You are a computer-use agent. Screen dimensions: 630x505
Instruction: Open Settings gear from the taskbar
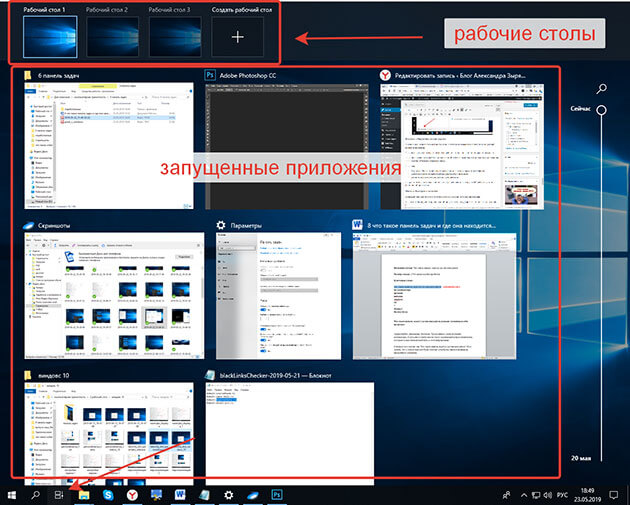(x=229, y=495)
